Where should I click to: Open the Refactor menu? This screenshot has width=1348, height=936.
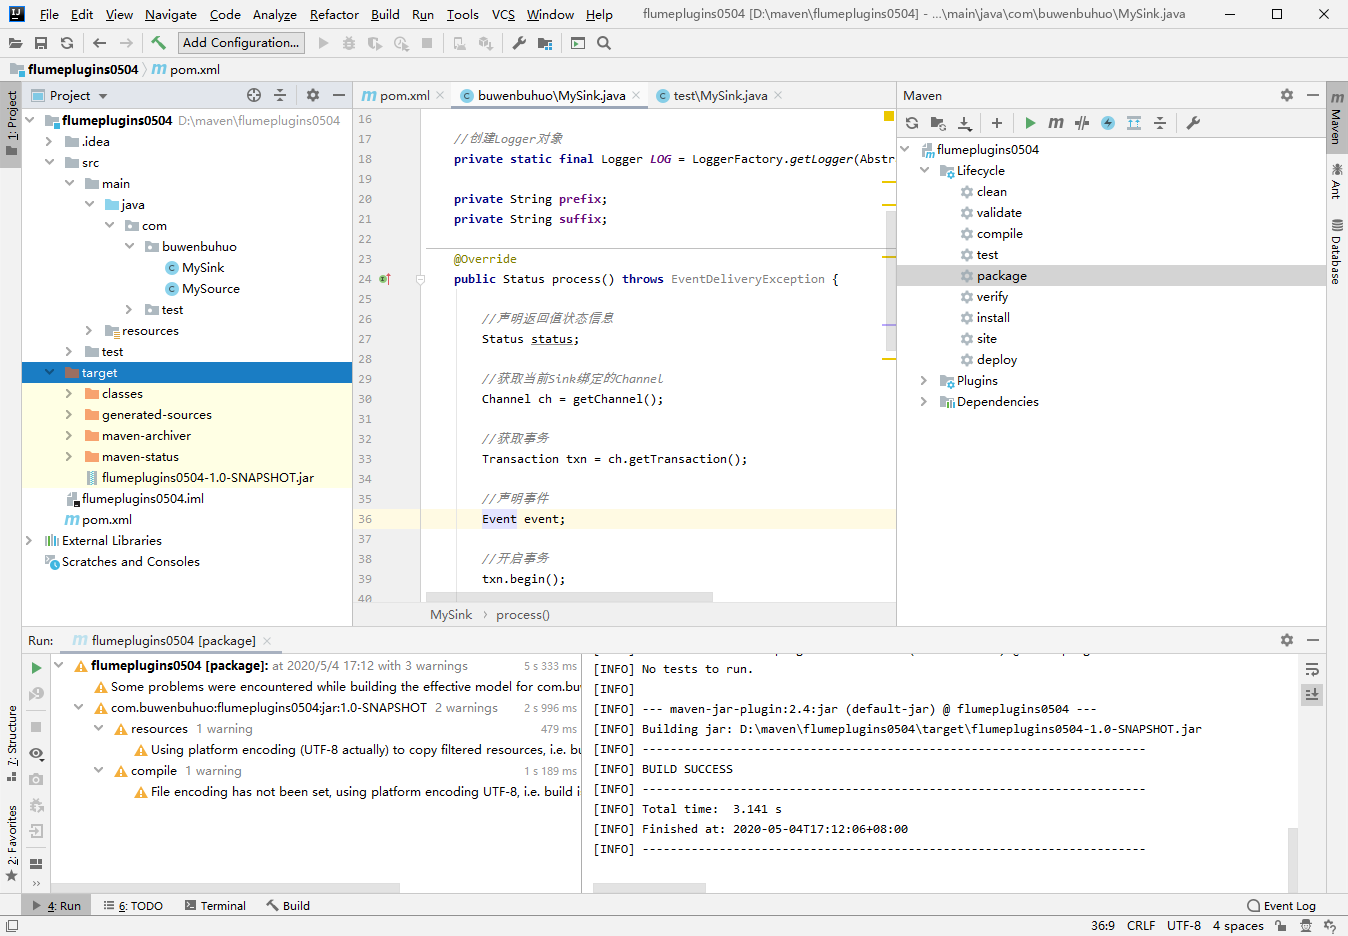(334, 14)
